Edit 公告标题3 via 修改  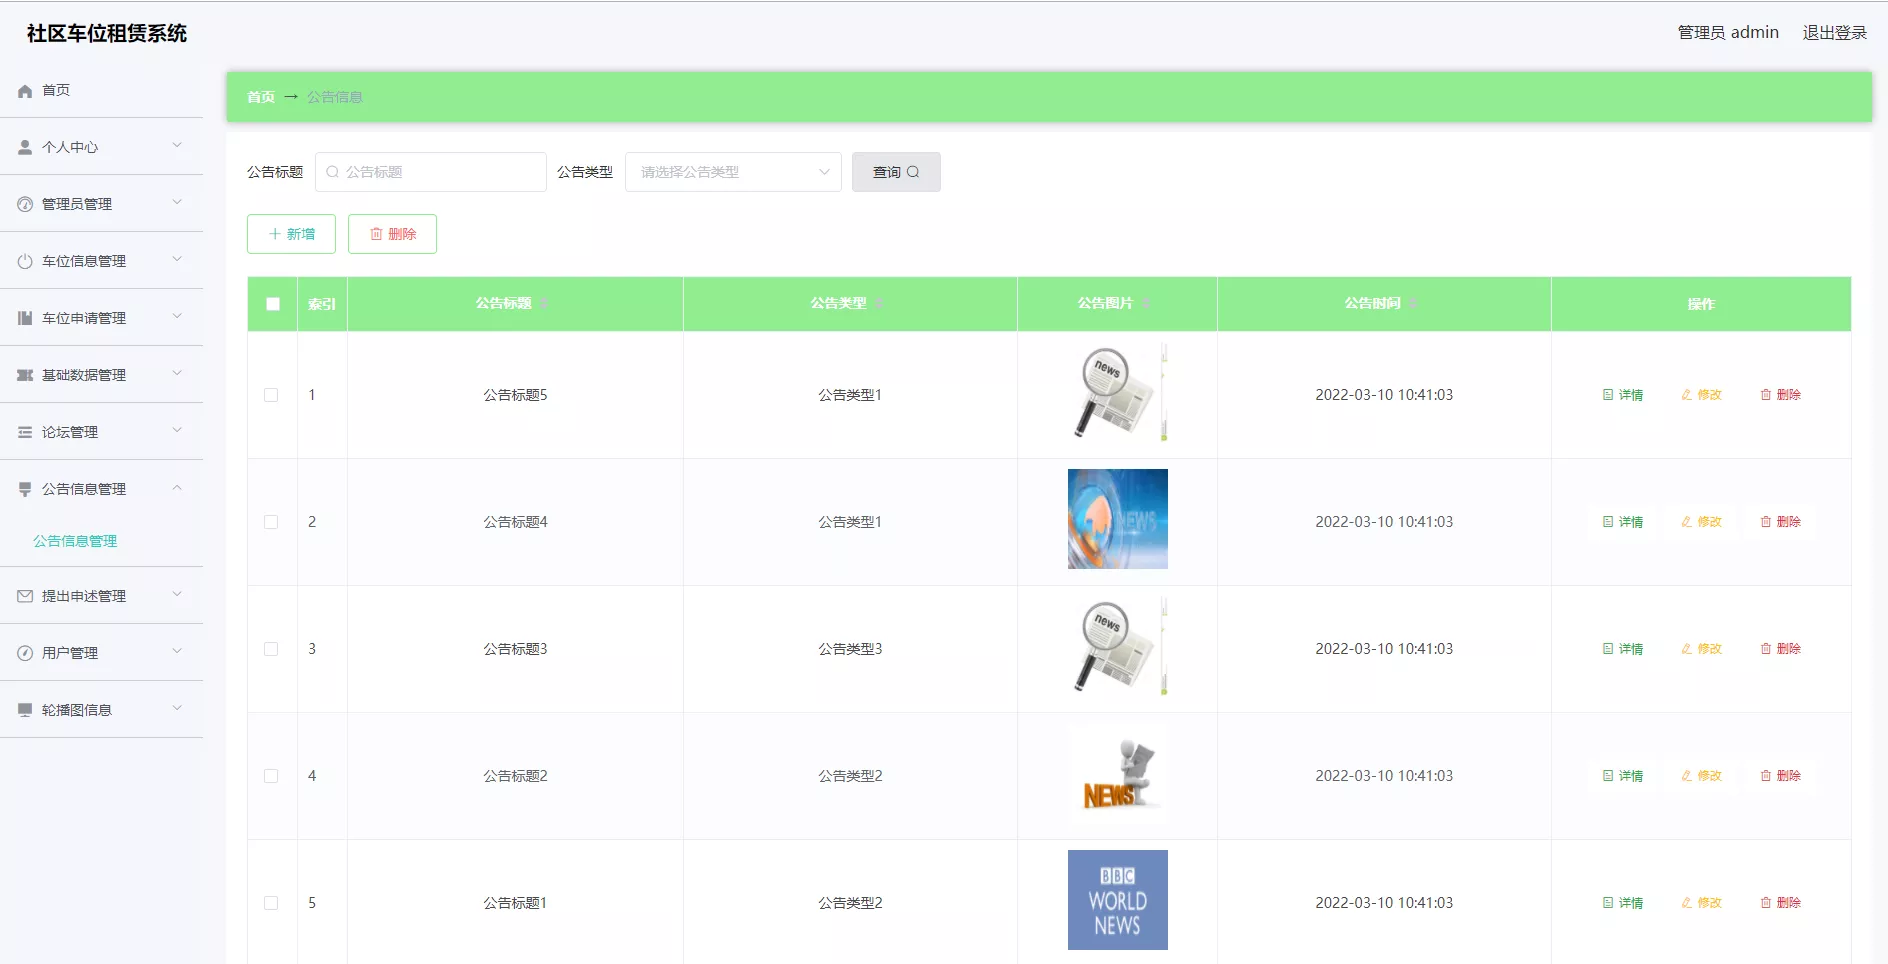[x=1702, y=649]
